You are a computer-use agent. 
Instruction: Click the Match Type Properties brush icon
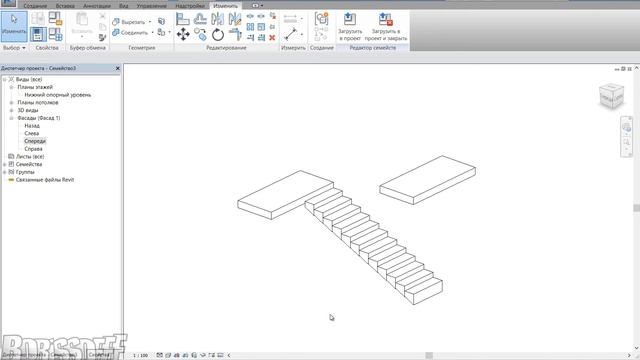[102, 38]
